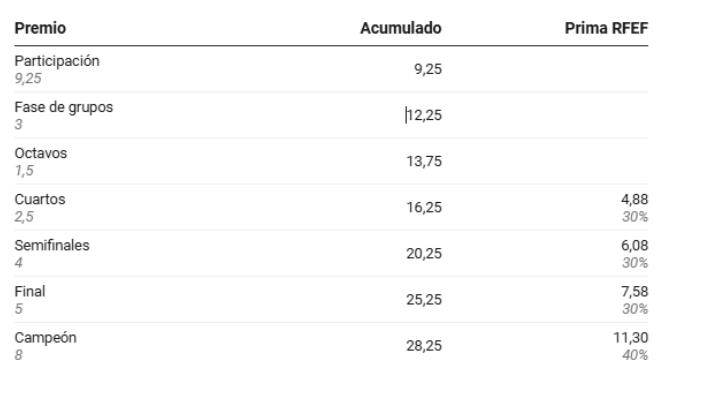Viewport: 701px width, 394px height.
Task: Select the Fase de grupos label
Action: pos(63,107)
